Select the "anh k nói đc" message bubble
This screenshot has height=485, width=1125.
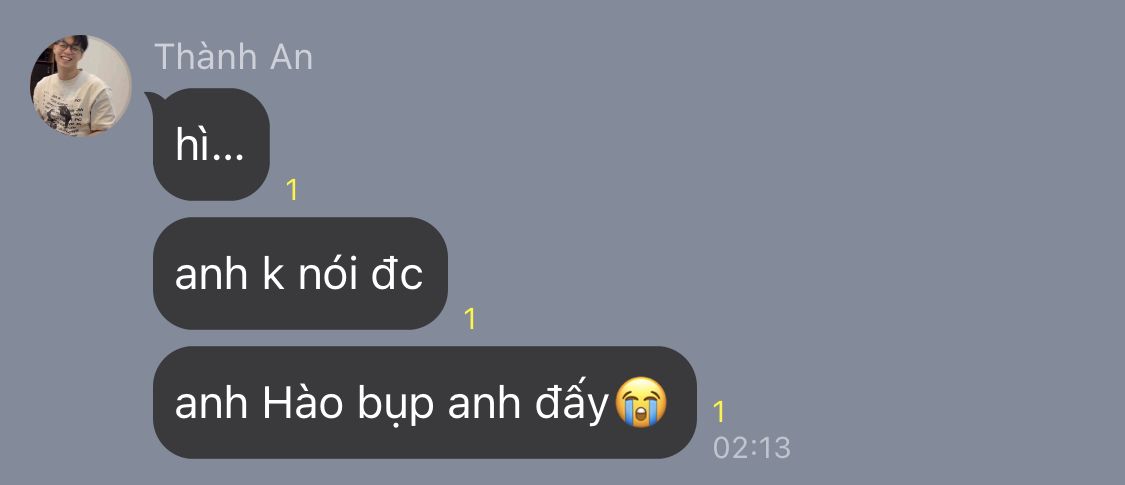click(x=300, y=273)
